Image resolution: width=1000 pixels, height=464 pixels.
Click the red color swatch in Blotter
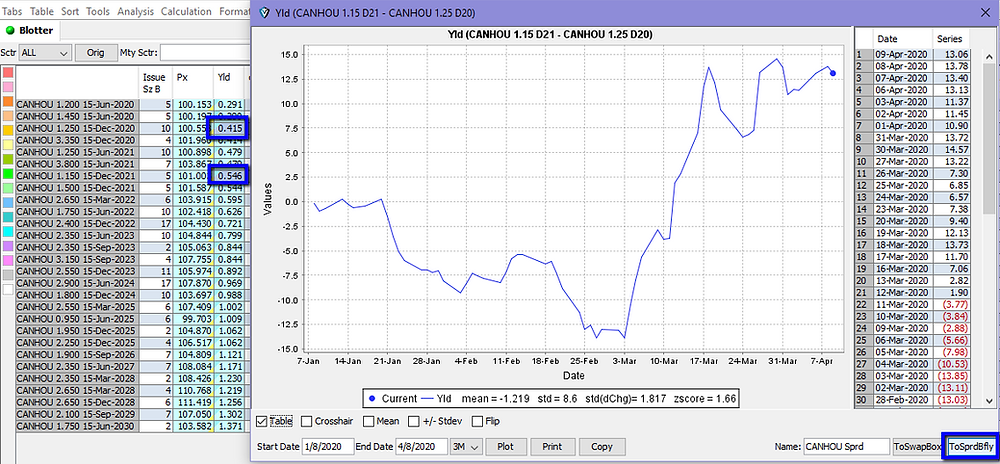click(x=8, y=72)
